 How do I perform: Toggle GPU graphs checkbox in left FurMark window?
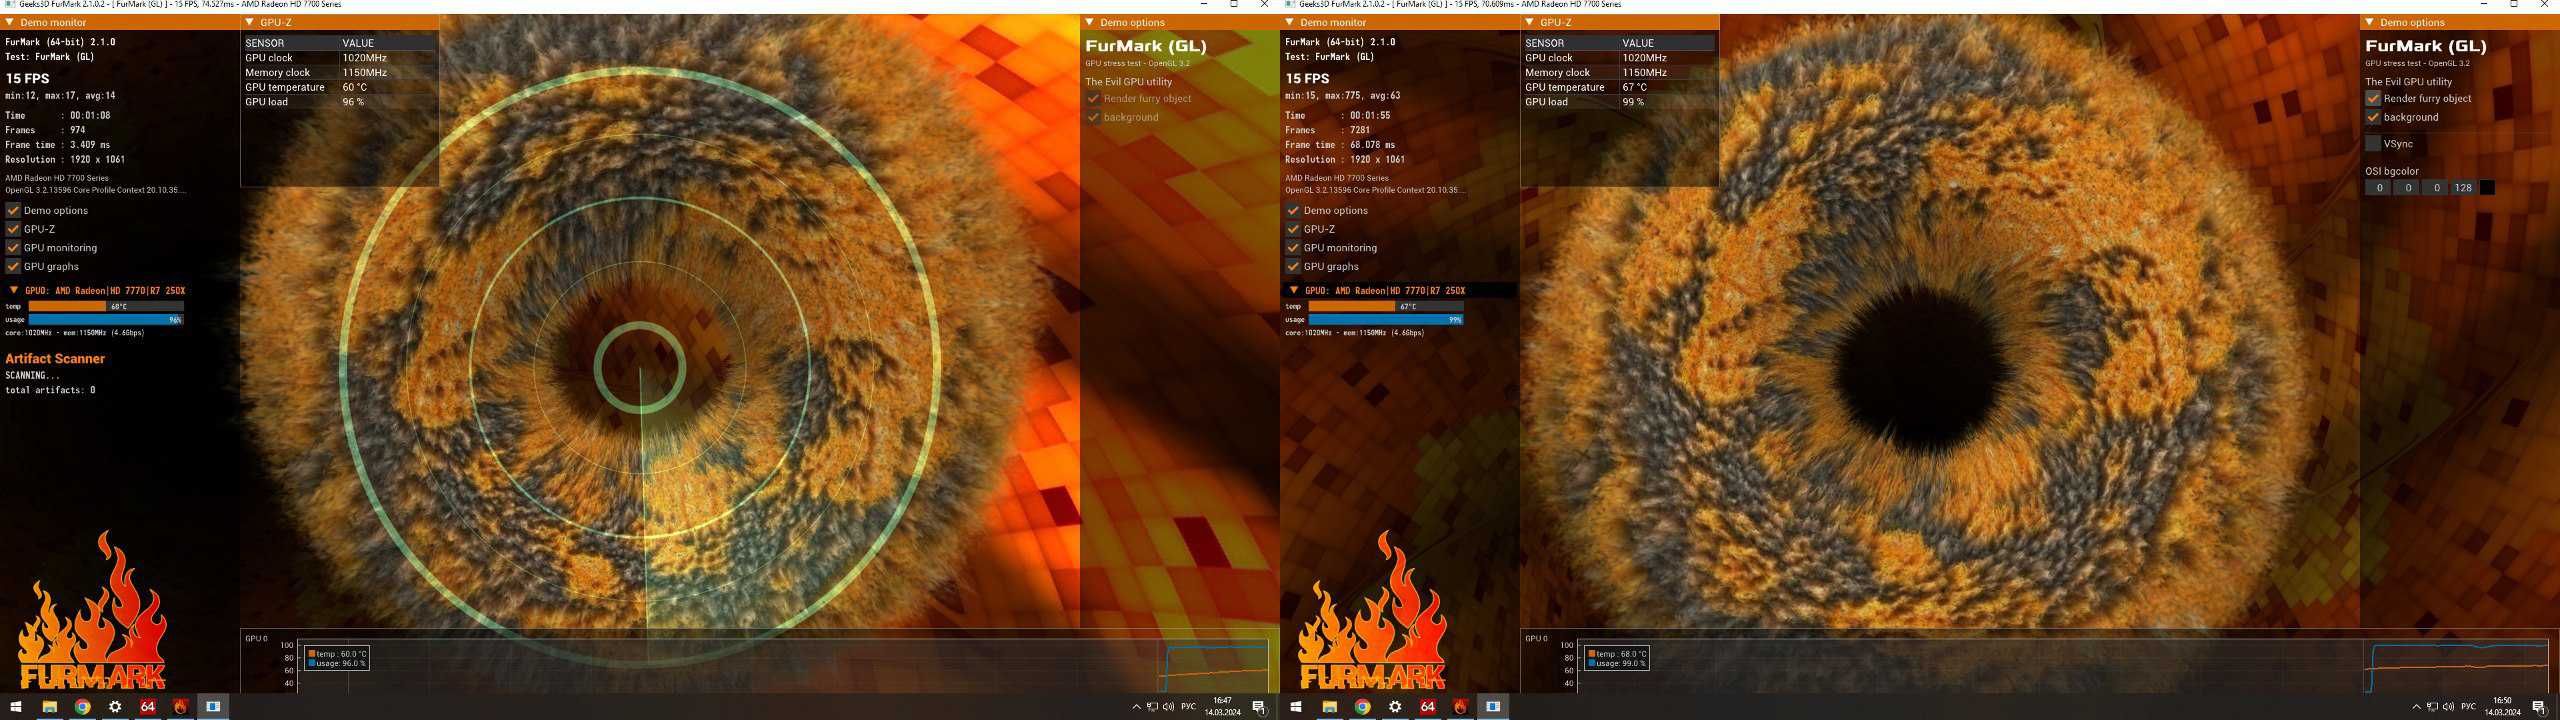(13, 266)
